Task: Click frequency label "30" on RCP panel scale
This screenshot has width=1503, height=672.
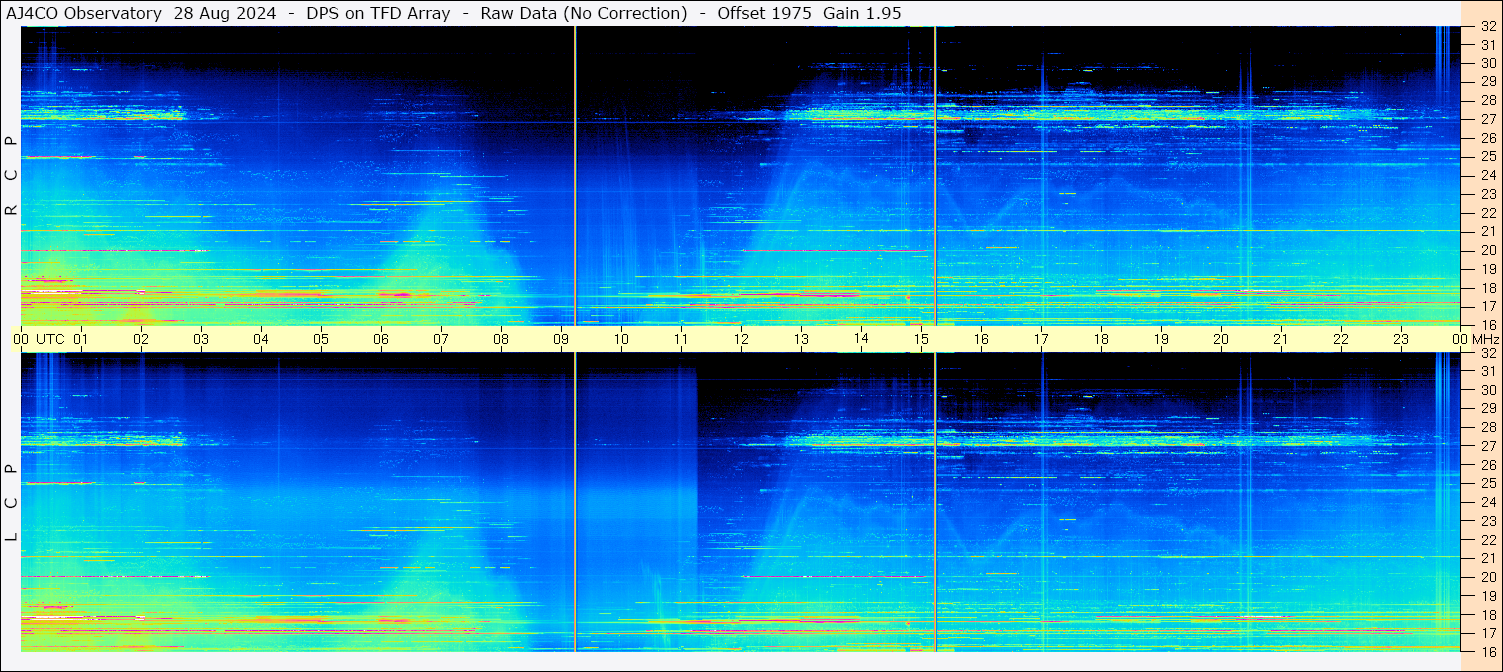Action: (x=1487, y=63)
